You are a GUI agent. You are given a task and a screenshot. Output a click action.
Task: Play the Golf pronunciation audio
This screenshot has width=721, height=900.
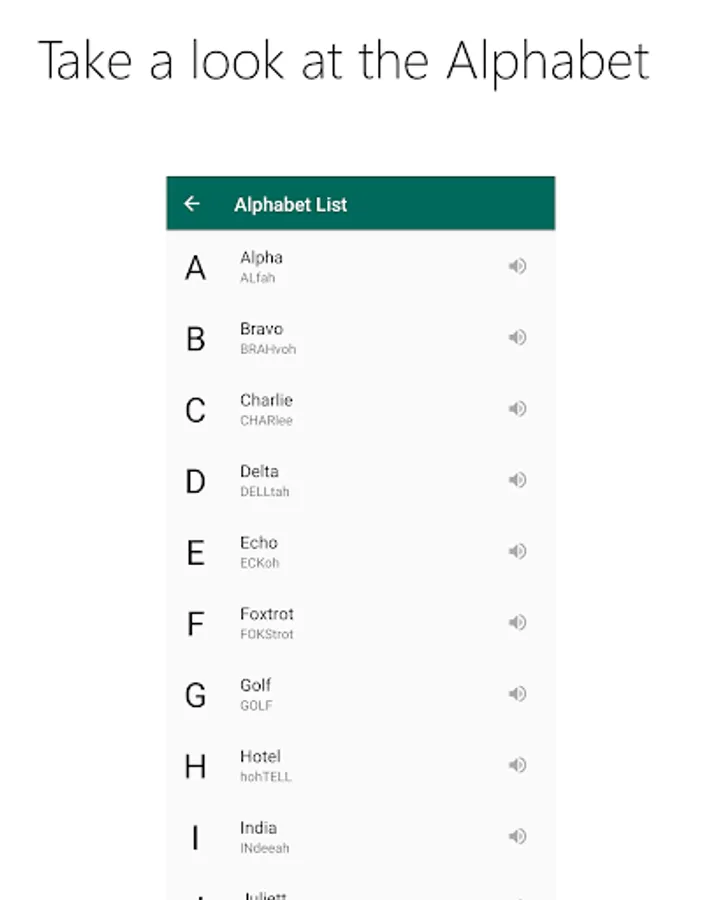tap(517, 693)
